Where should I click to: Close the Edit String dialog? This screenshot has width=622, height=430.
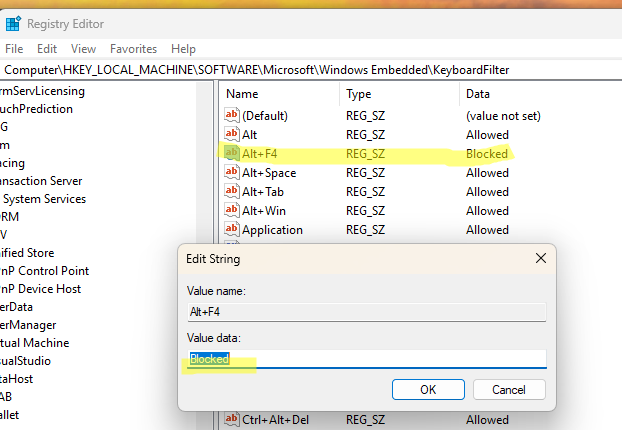541,259
